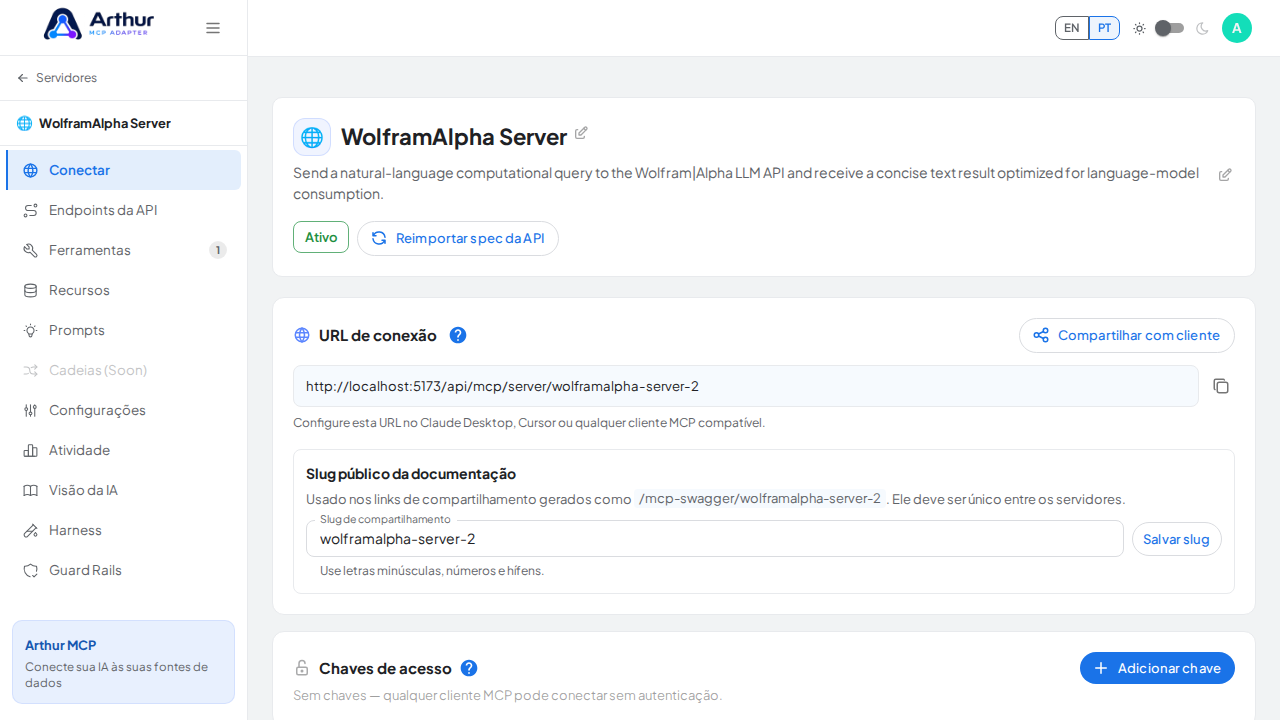
Task: Click Salvar slug
Action: pyautogui.click(x=1177, y=539)
